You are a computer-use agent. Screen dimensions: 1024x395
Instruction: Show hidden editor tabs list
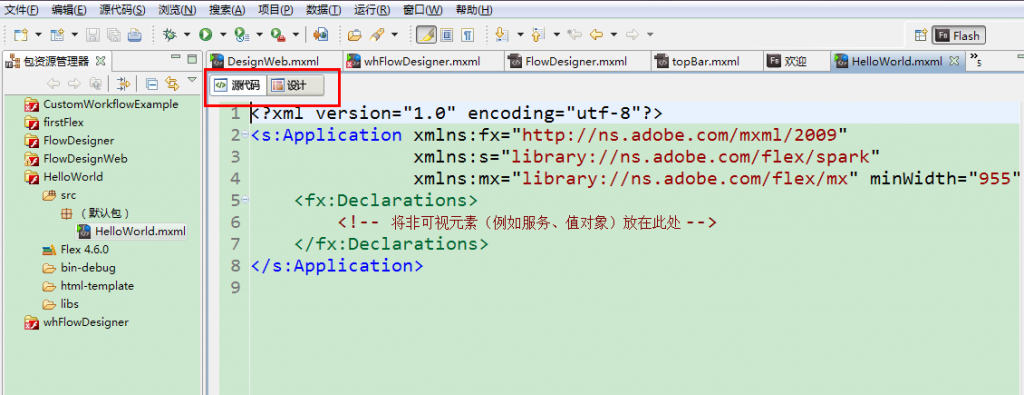click(976, 61)
